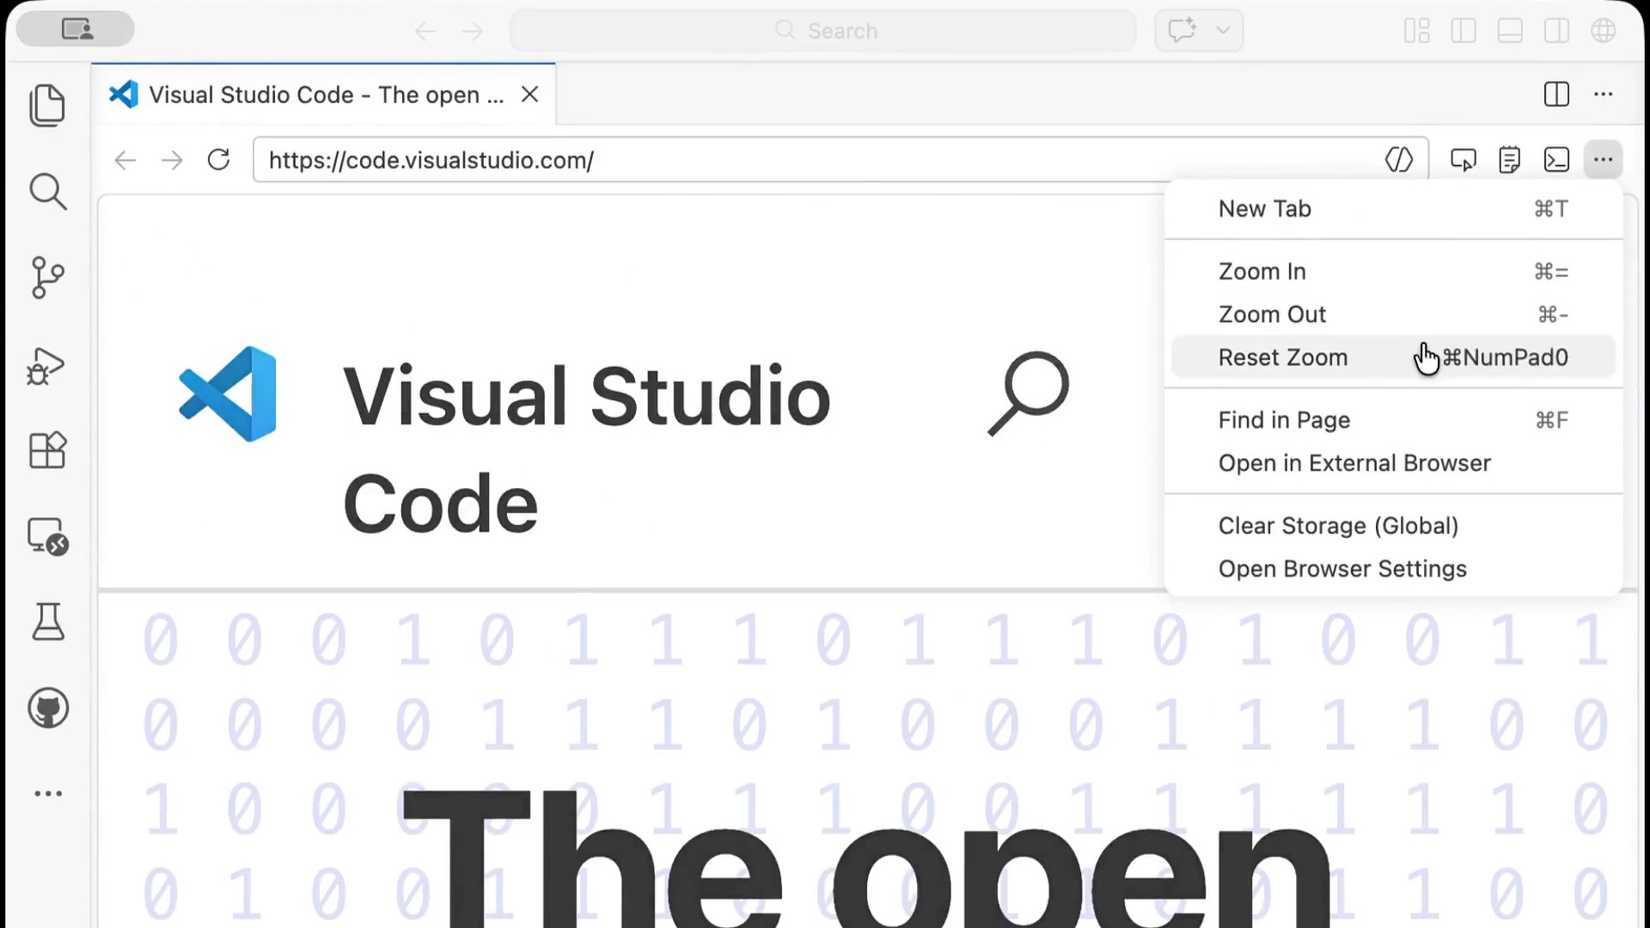Screen dimensions: 1650x928
Task: Open Run and Debug view
Action: tap(46, 365)
